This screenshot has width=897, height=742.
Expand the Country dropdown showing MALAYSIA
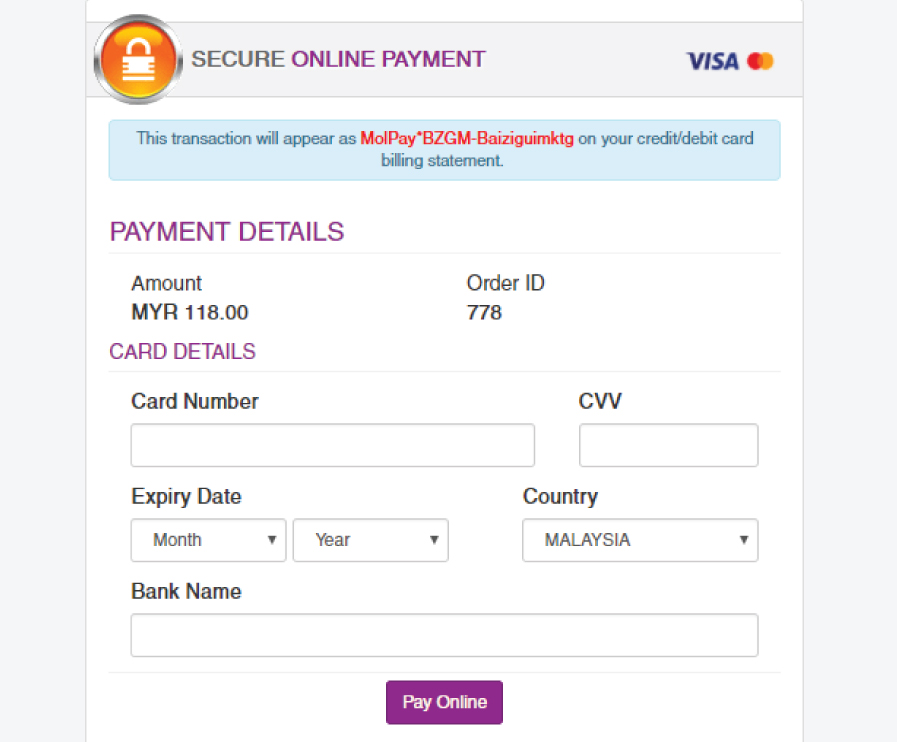tap(640, 540)
